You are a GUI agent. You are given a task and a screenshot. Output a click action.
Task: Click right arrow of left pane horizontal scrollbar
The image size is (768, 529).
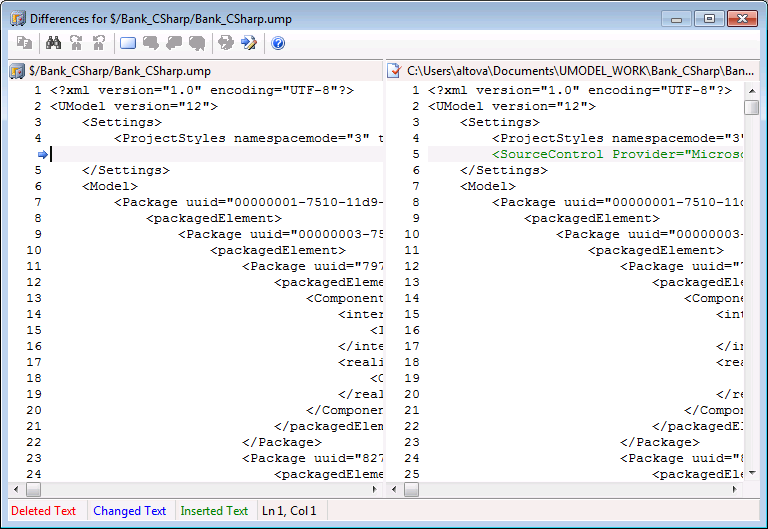point(376,490)
